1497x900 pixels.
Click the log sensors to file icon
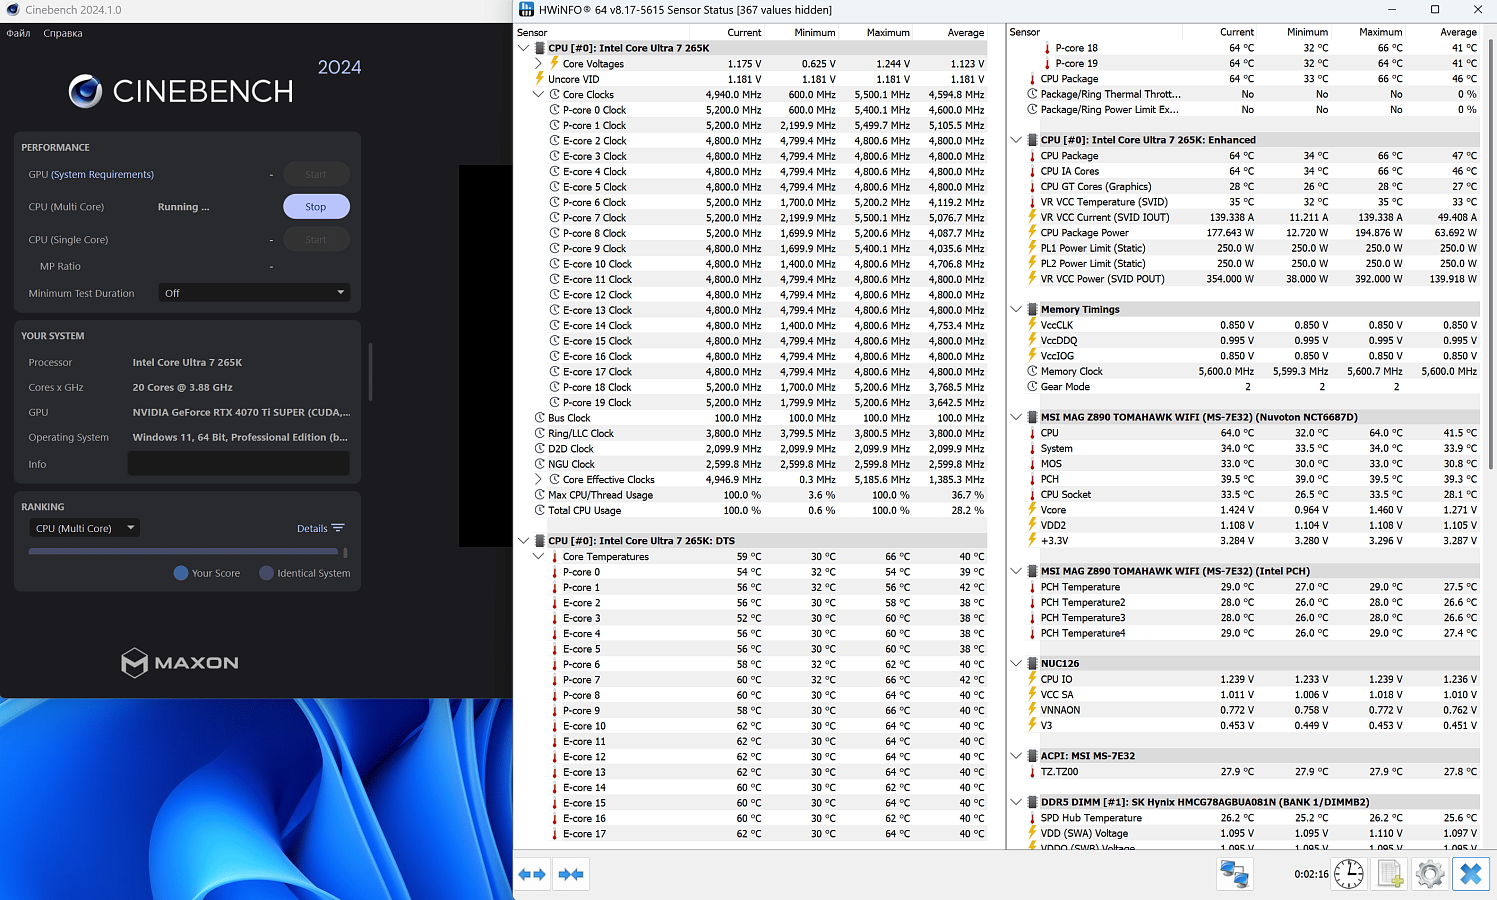coord(1390,874)
